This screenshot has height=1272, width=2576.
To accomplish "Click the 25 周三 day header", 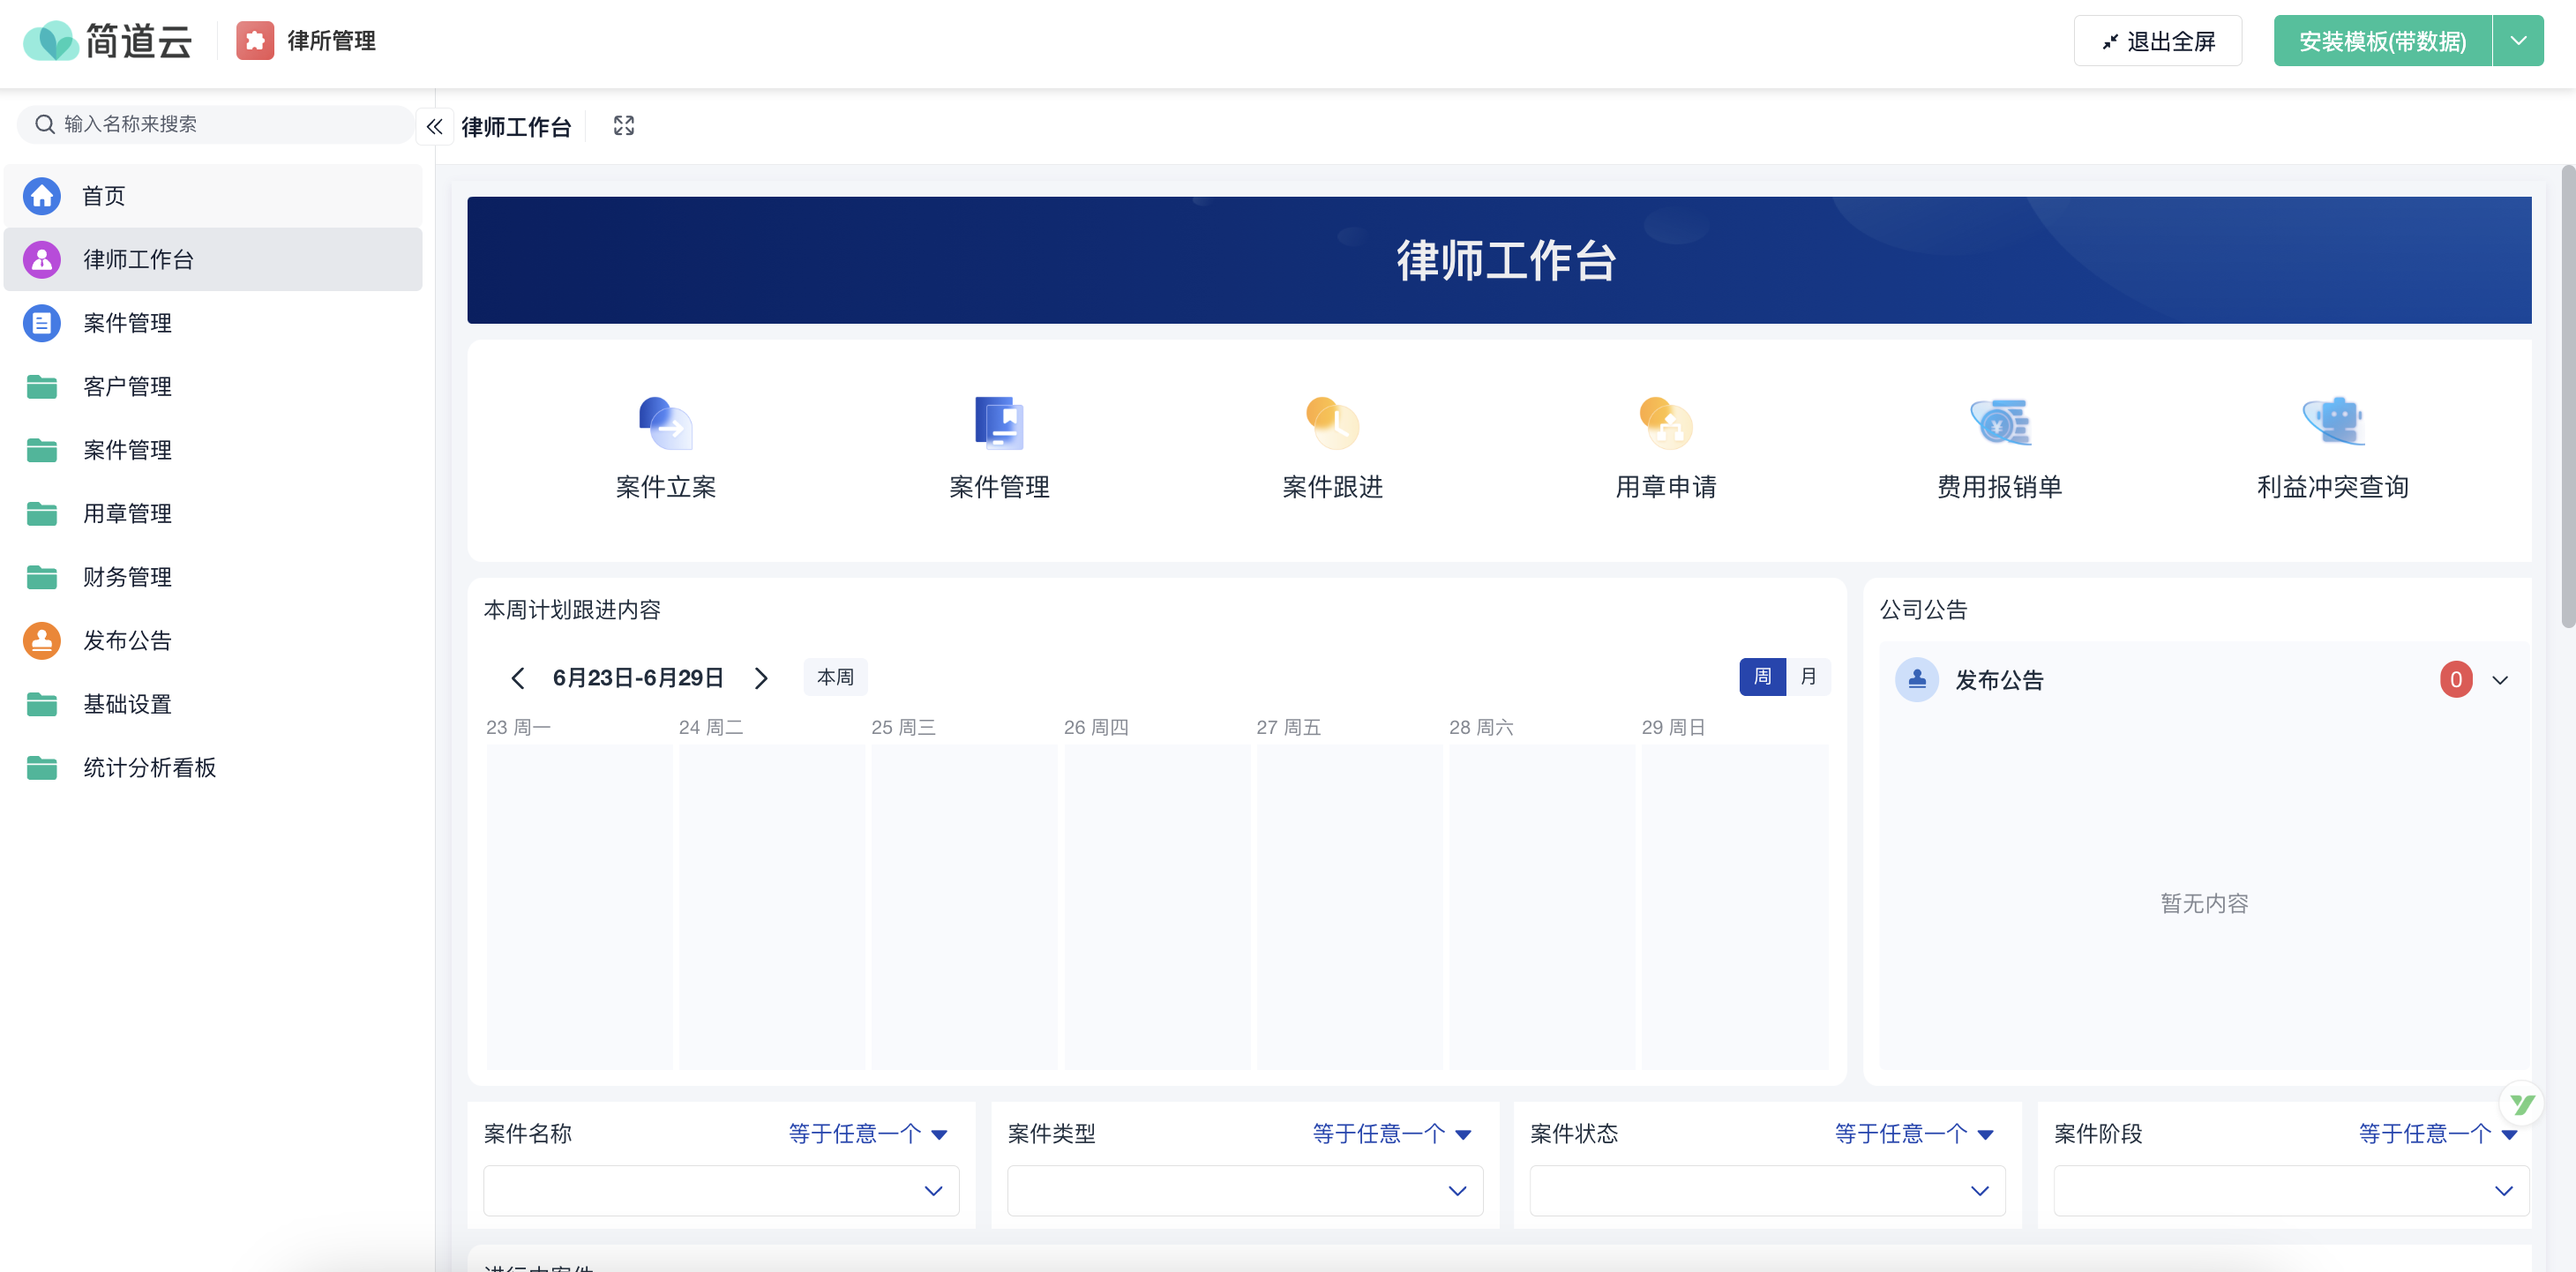I will (x=903, y=727).
